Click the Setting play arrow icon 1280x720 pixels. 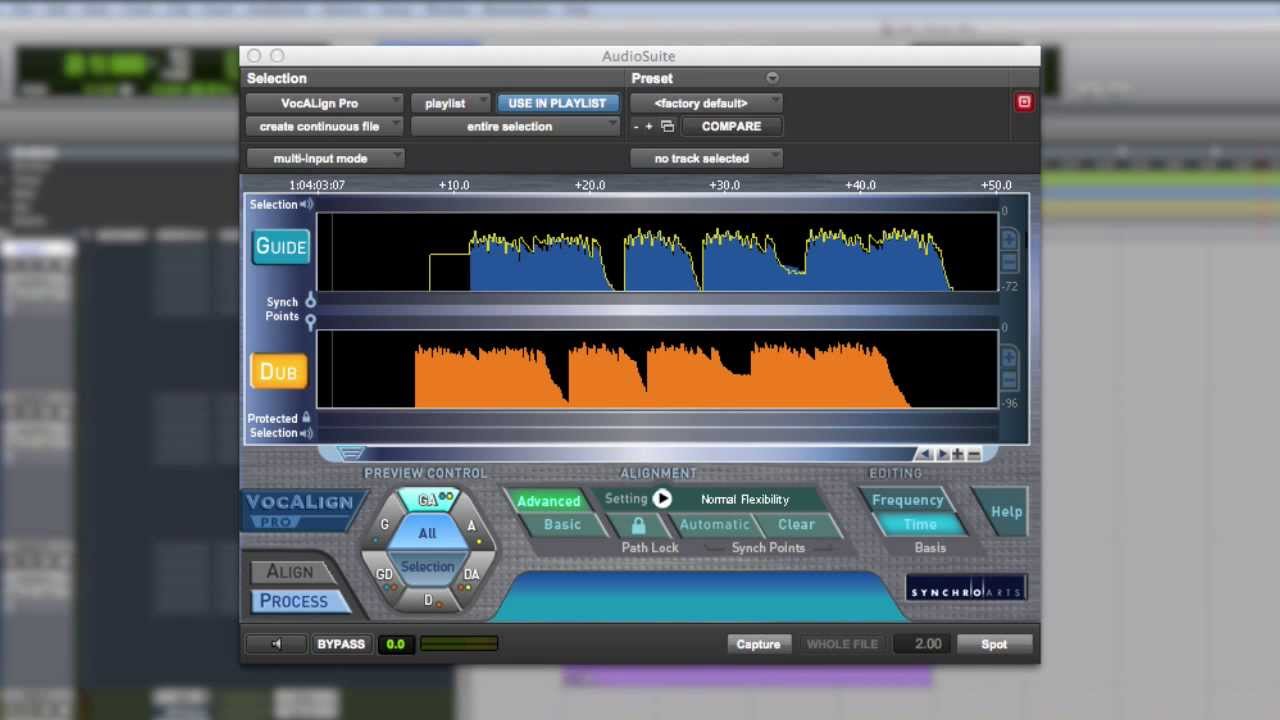coord(662,499)
